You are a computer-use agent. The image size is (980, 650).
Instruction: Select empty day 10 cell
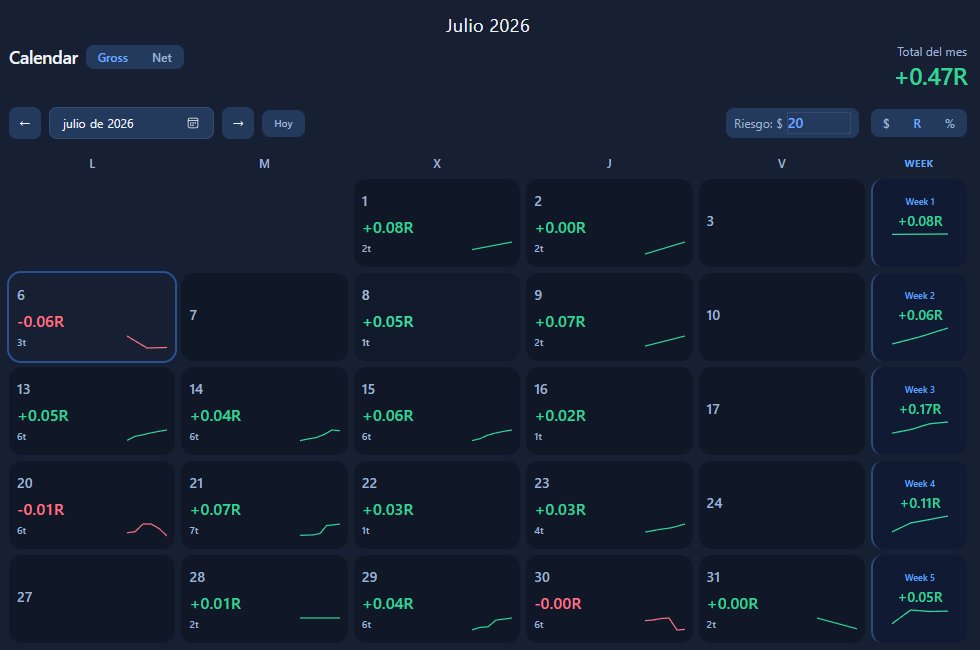[782, 317]
